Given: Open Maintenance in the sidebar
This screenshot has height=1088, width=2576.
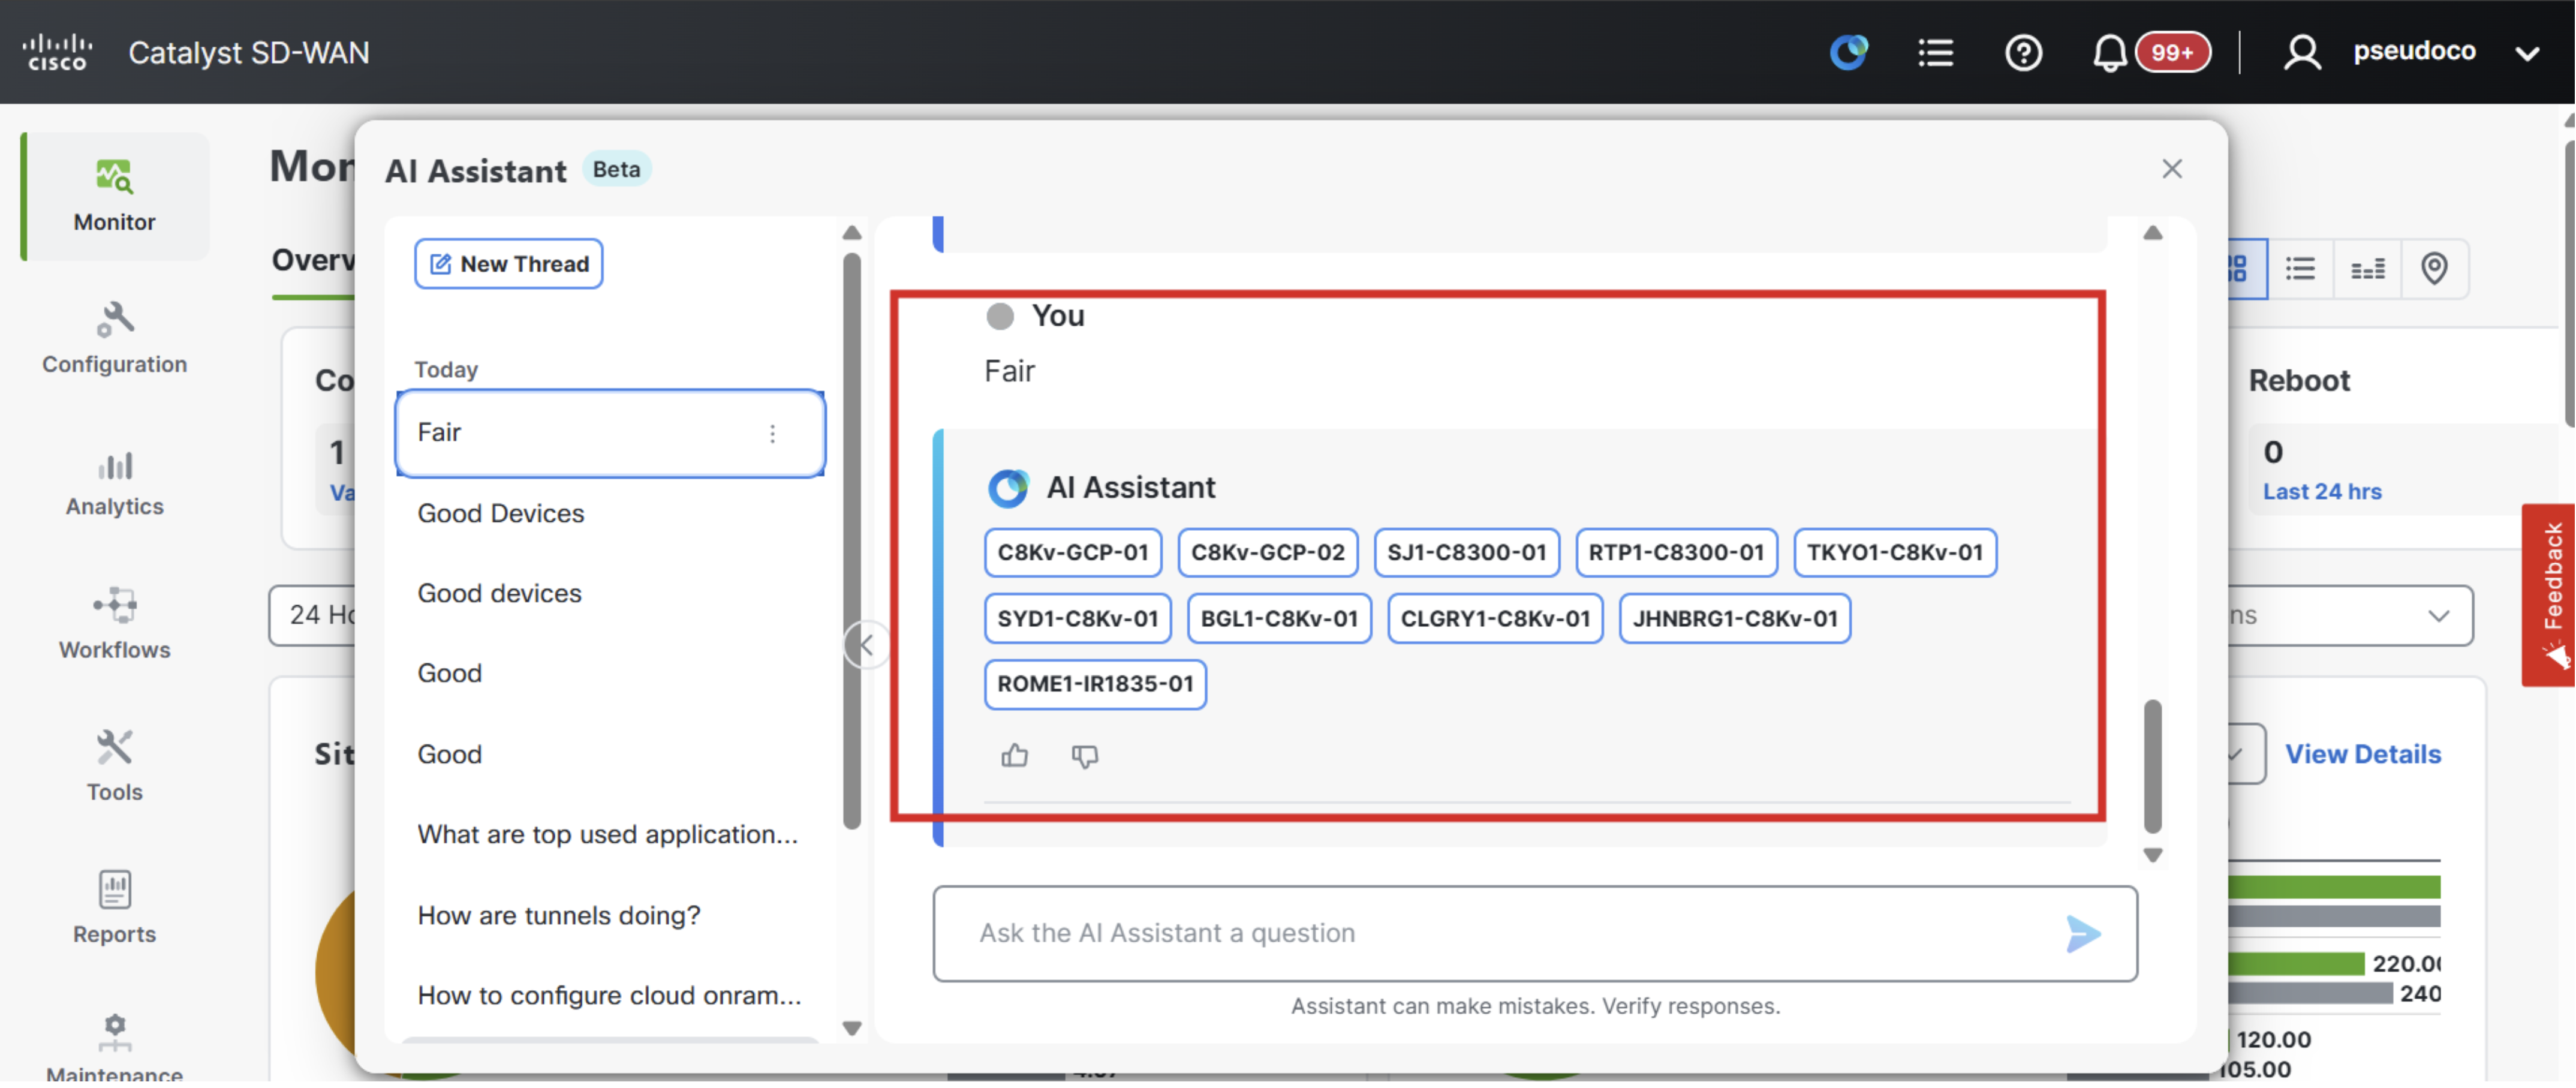Looking at the screenshot, I should [114, 1048].
